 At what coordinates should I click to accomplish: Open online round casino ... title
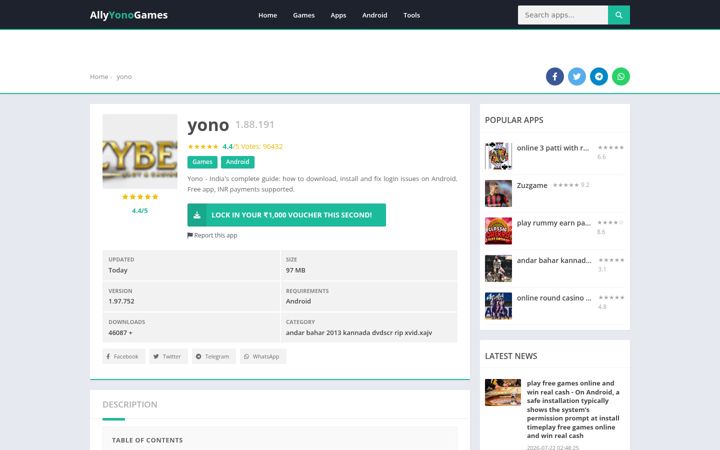pyautogui.click(x=554, y=298)
